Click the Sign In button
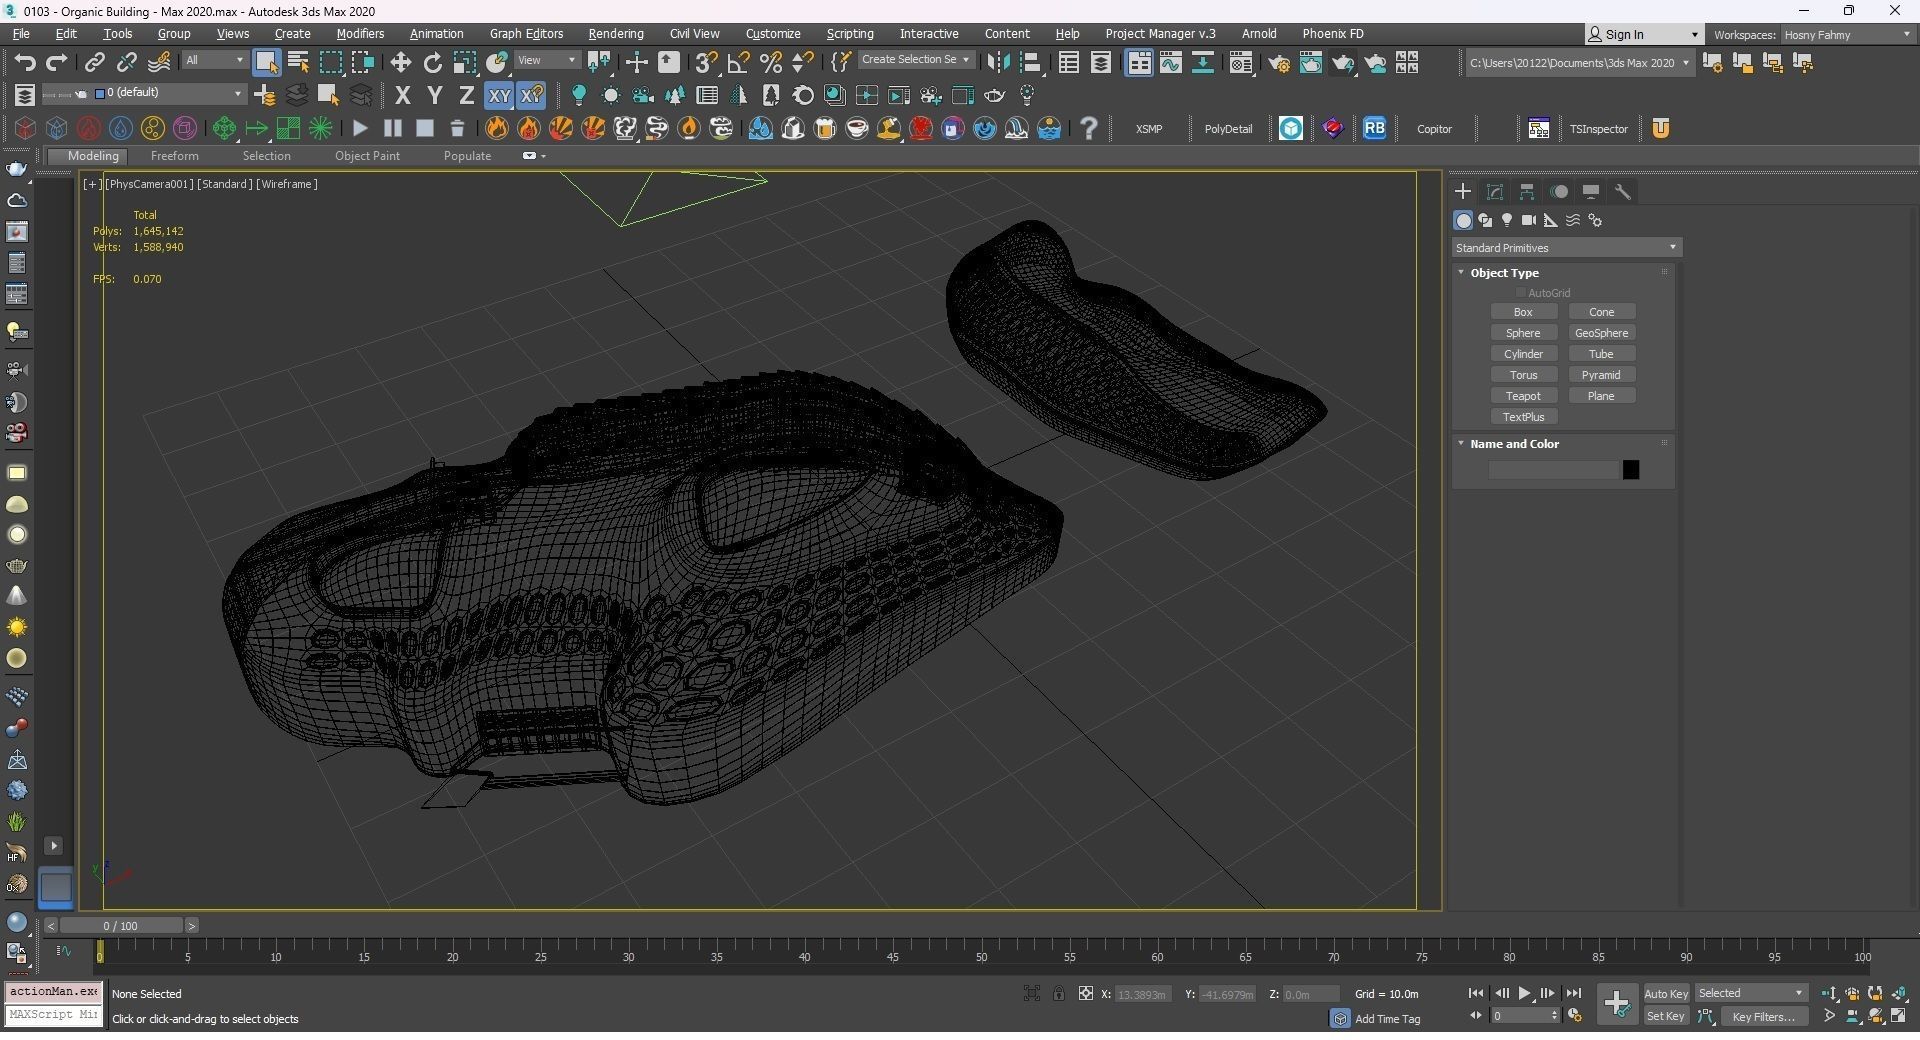The height and width of the screenshot is (1040, 1920). pos(1643,34)
